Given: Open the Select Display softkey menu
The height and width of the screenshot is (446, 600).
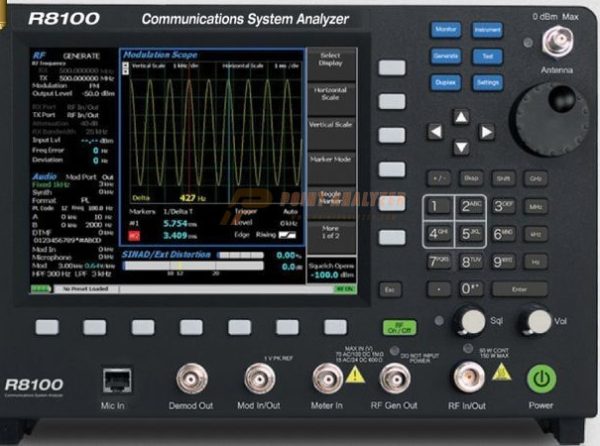Looking at the screenshot, I should tap(331, 63).
